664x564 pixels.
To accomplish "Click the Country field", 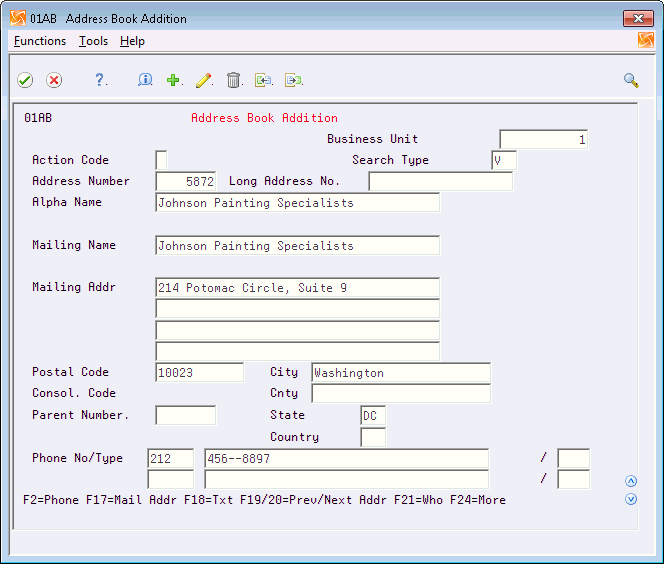I will pos(373,437).
